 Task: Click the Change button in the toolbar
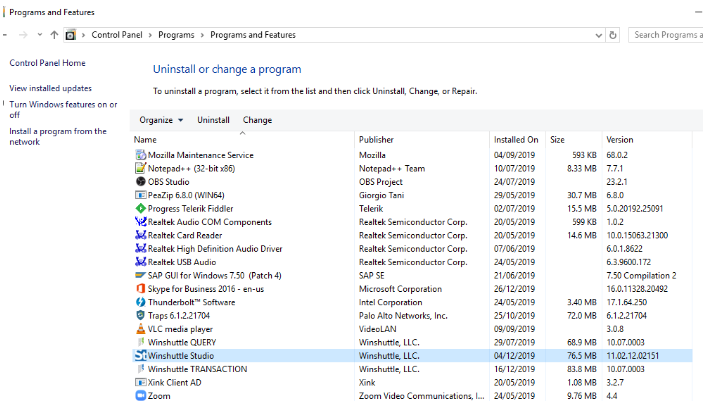click(x=257, y=120)
